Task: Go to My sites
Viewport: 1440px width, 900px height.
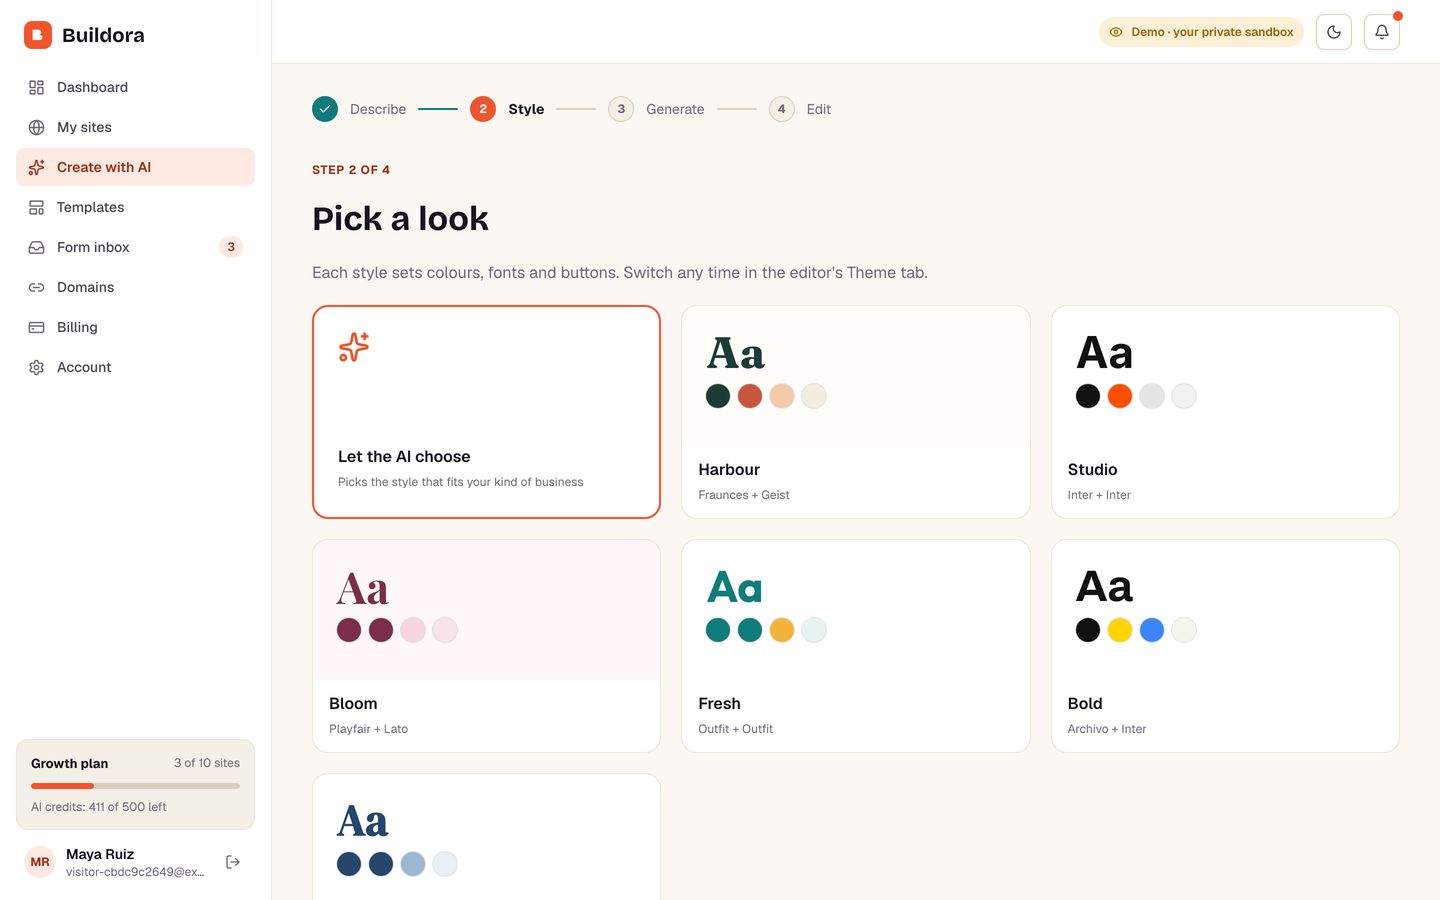Action: click(135, 127)
